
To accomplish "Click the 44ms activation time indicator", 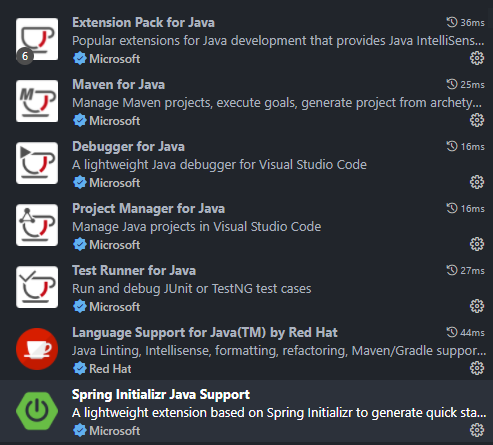I will [466, 332].
